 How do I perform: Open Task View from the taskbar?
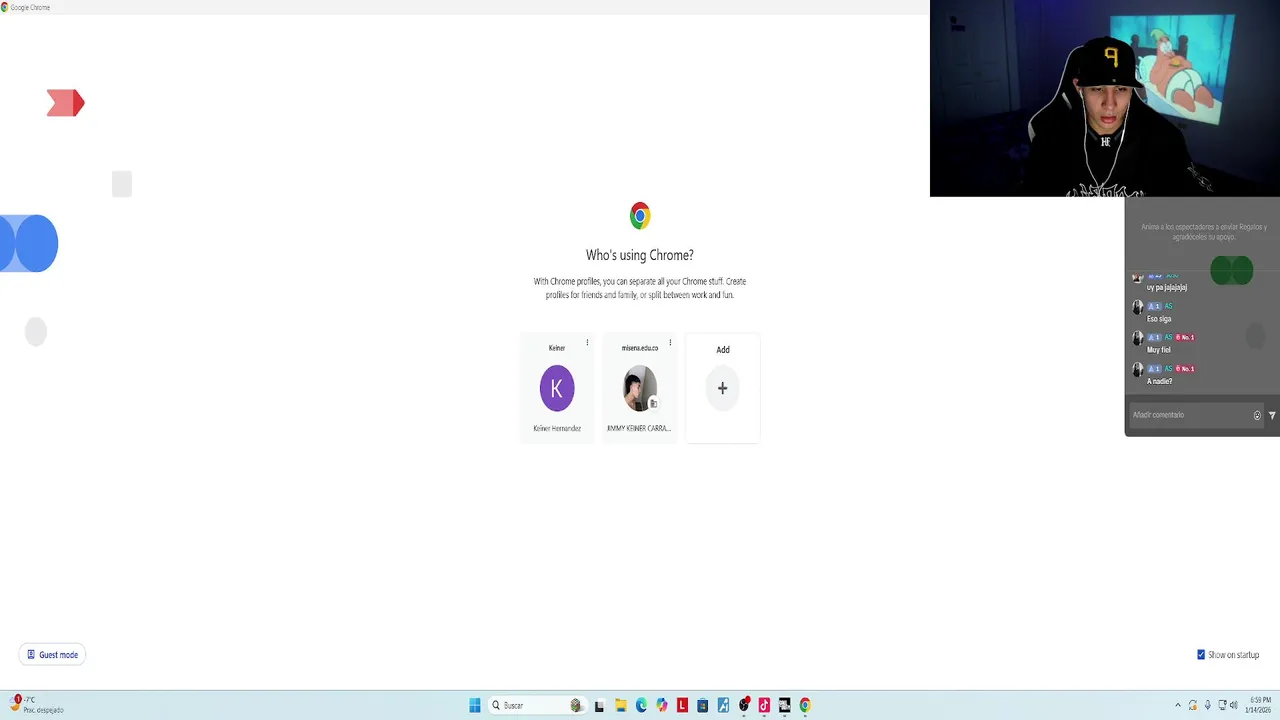599,705
